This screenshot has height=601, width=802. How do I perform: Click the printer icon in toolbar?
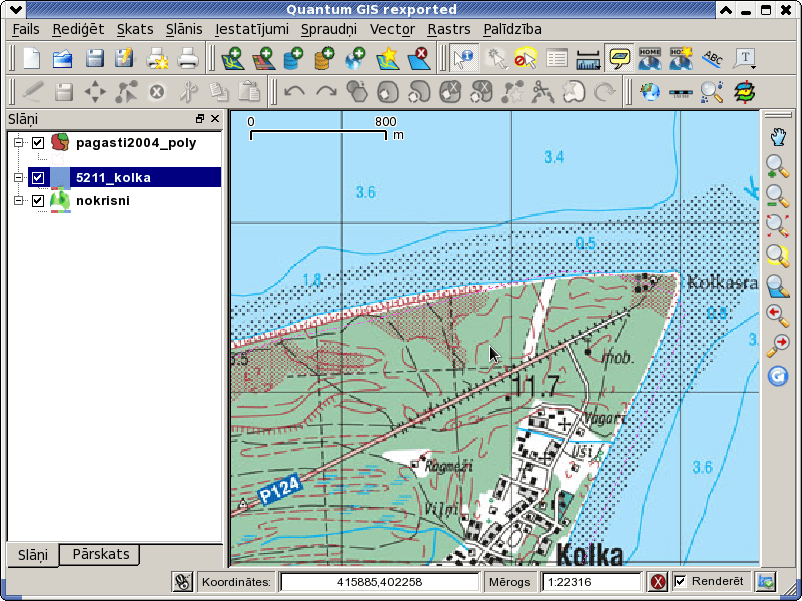[188, 58]
